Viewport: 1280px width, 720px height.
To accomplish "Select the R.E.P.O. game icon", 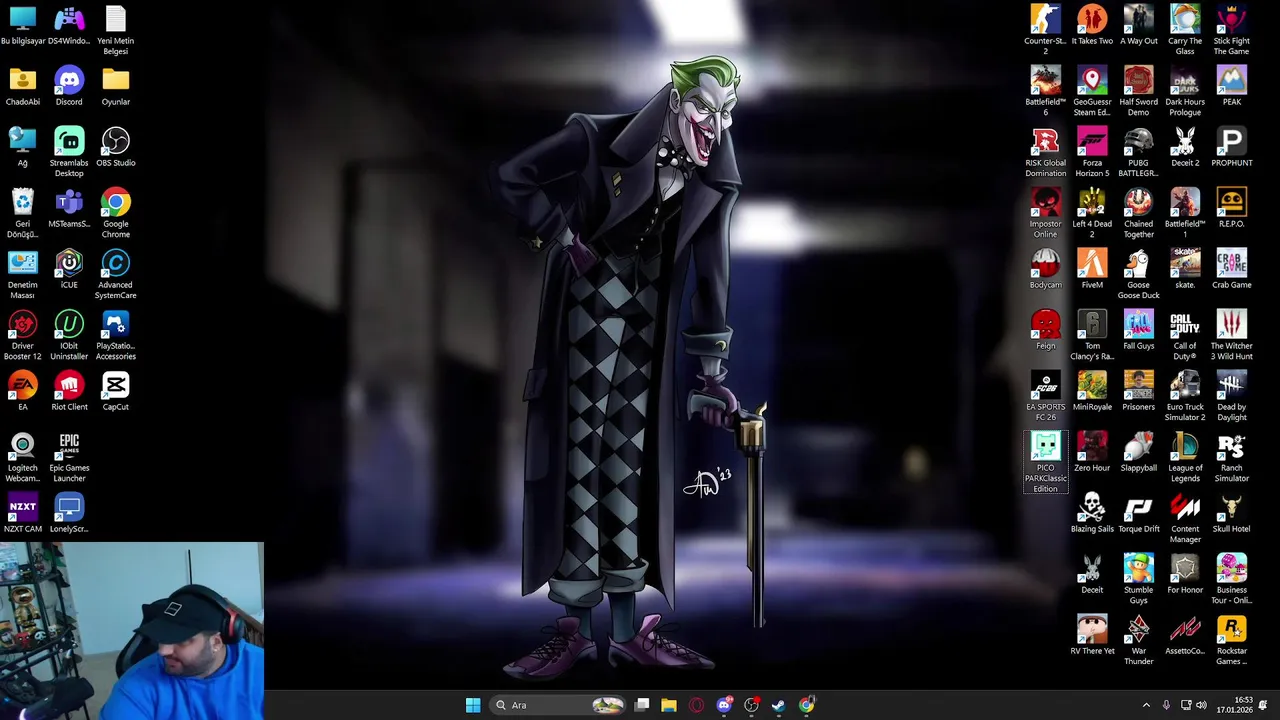I will [x=1231, y=208].
